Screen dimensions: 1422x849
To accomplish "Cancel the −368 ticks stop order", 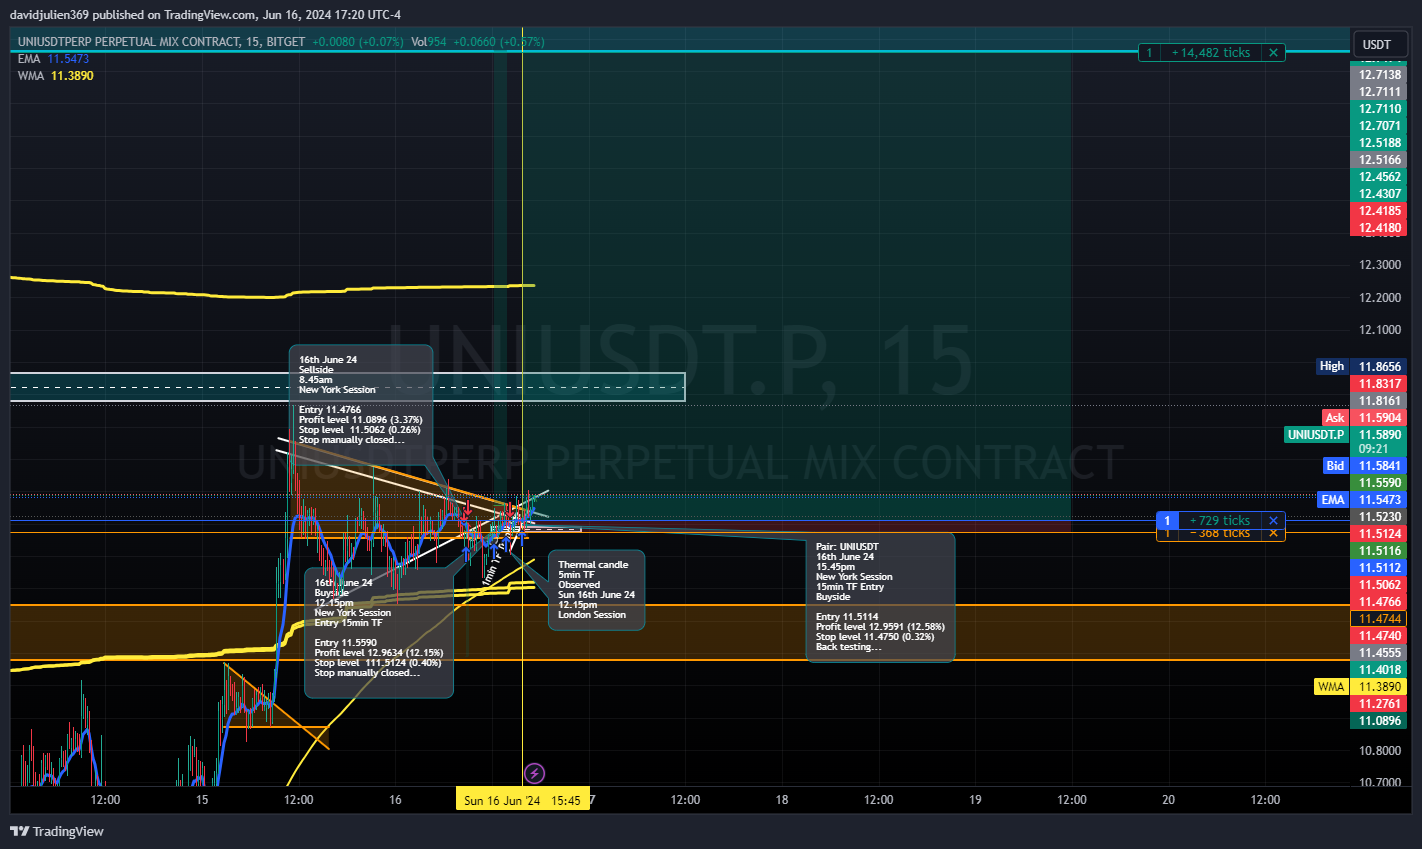I will pos(1273,534).
